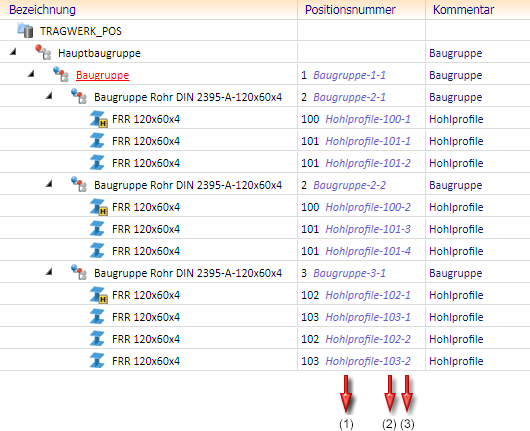Collapse the red Baugruppe node
Screen dimensions: 530x431
click(x=31, y=74)
